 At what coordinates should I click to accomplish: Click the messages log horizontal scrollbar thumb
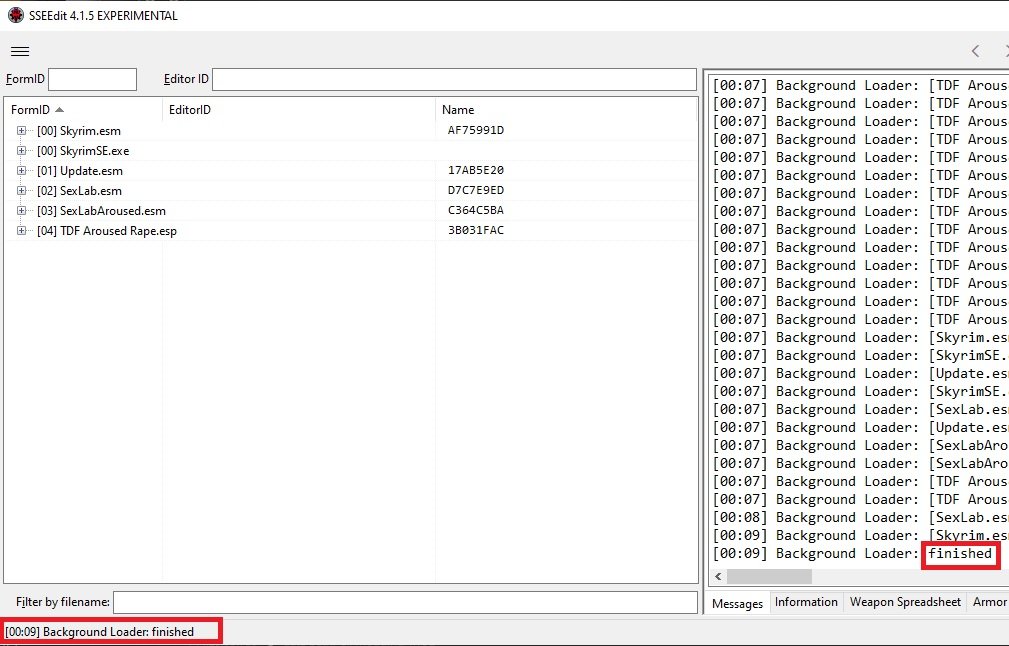(769, 577)
